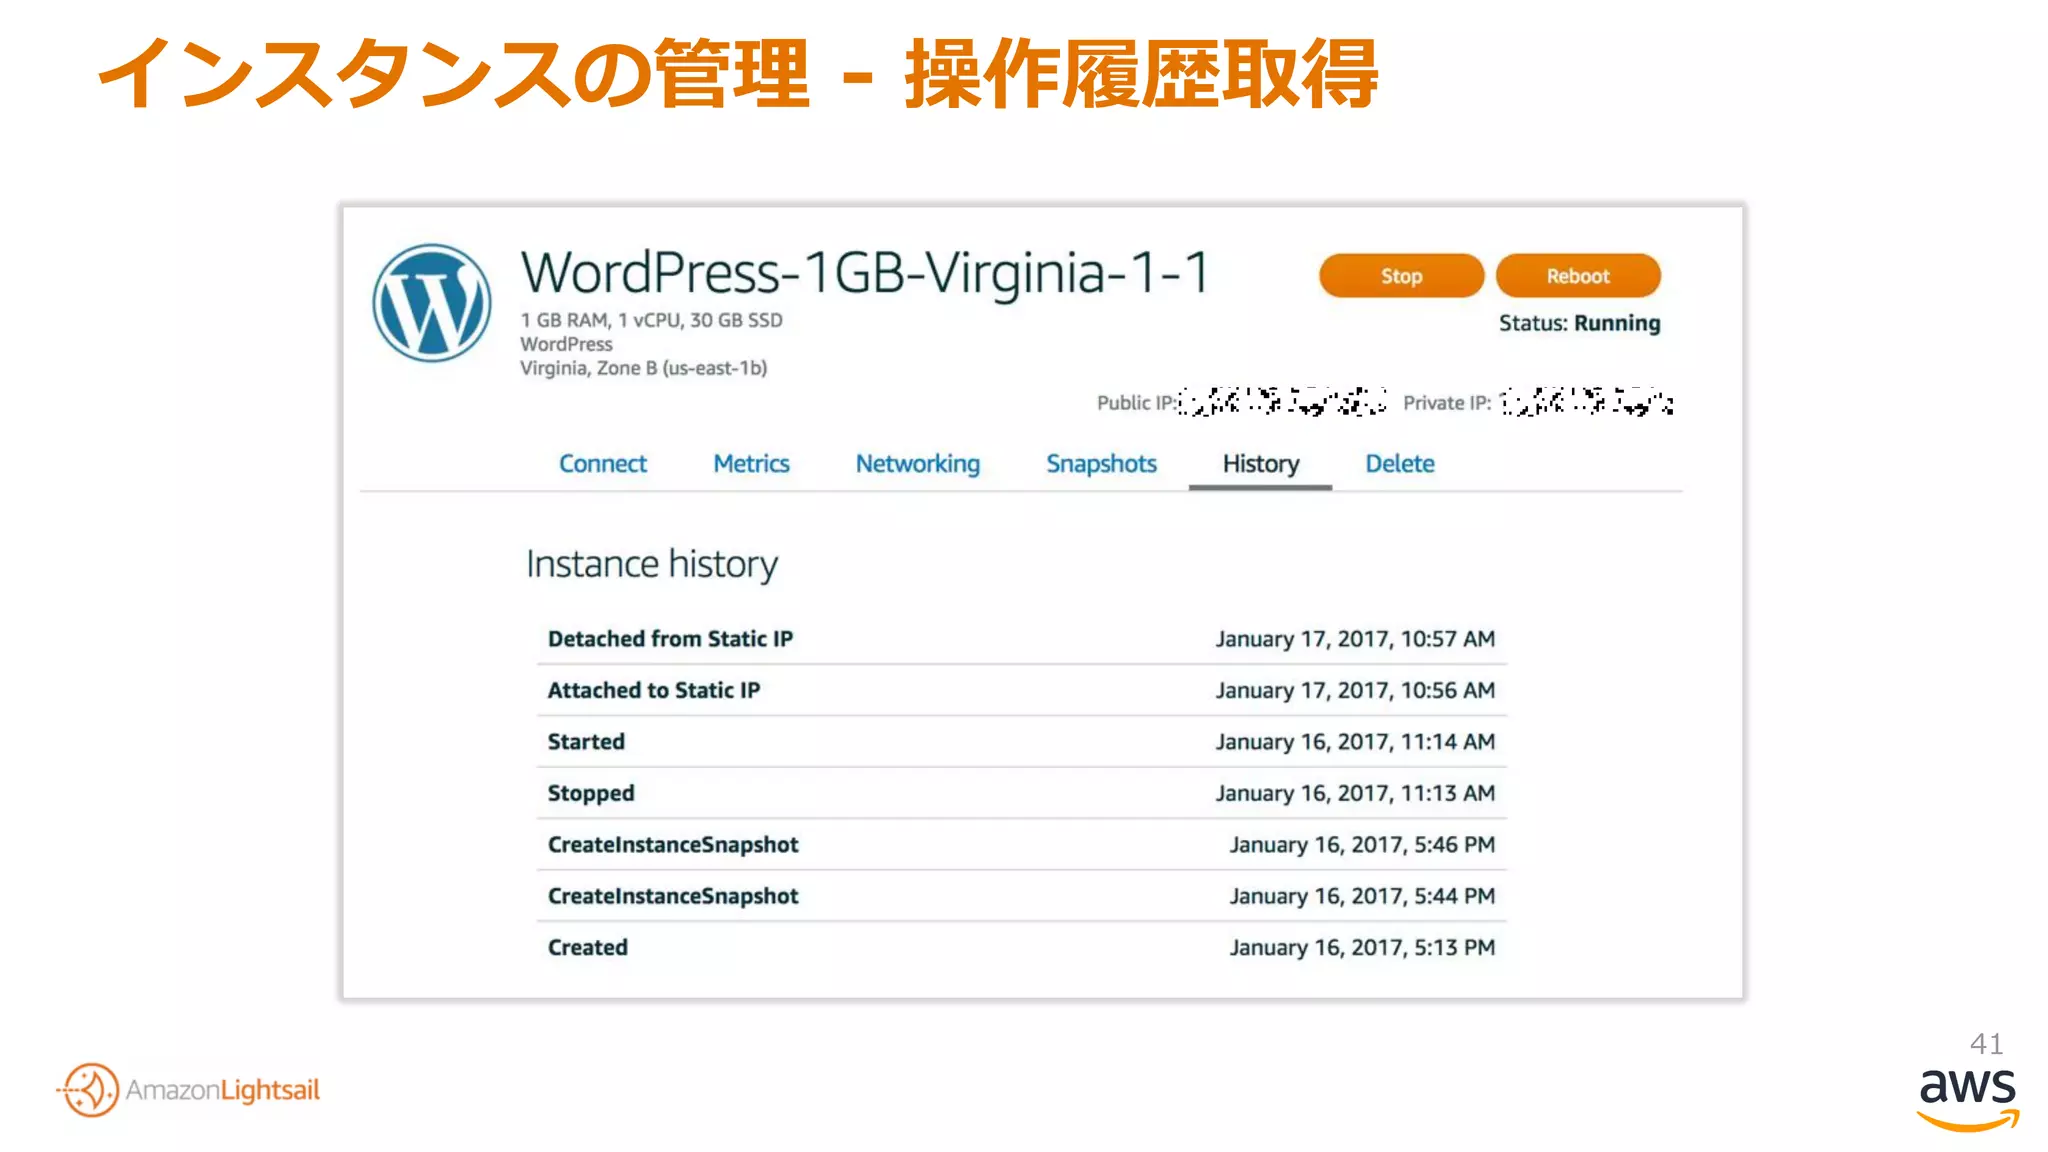The width and height of the screenshot is (2048, 1152).
Task: Open the Networking tab
Action: [x=917, y=464]
